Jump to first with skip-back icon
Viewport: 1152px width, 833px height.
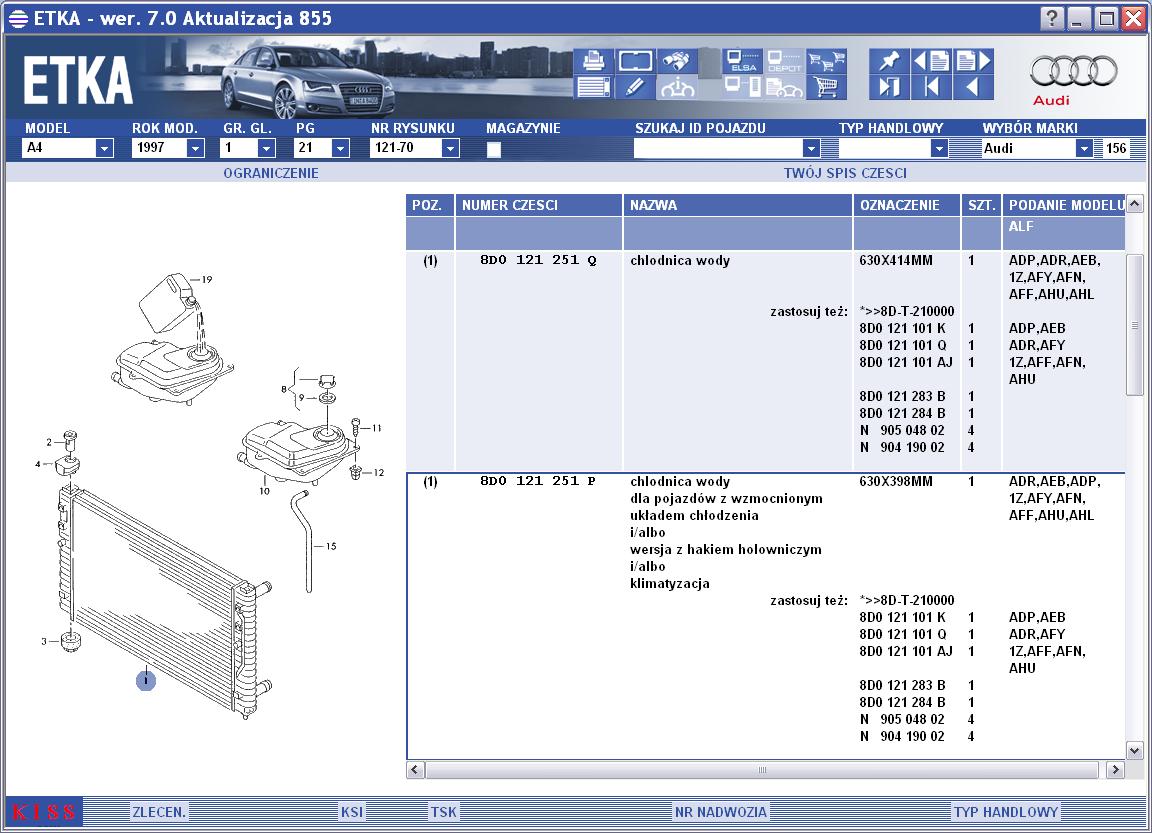click(932, 87)
